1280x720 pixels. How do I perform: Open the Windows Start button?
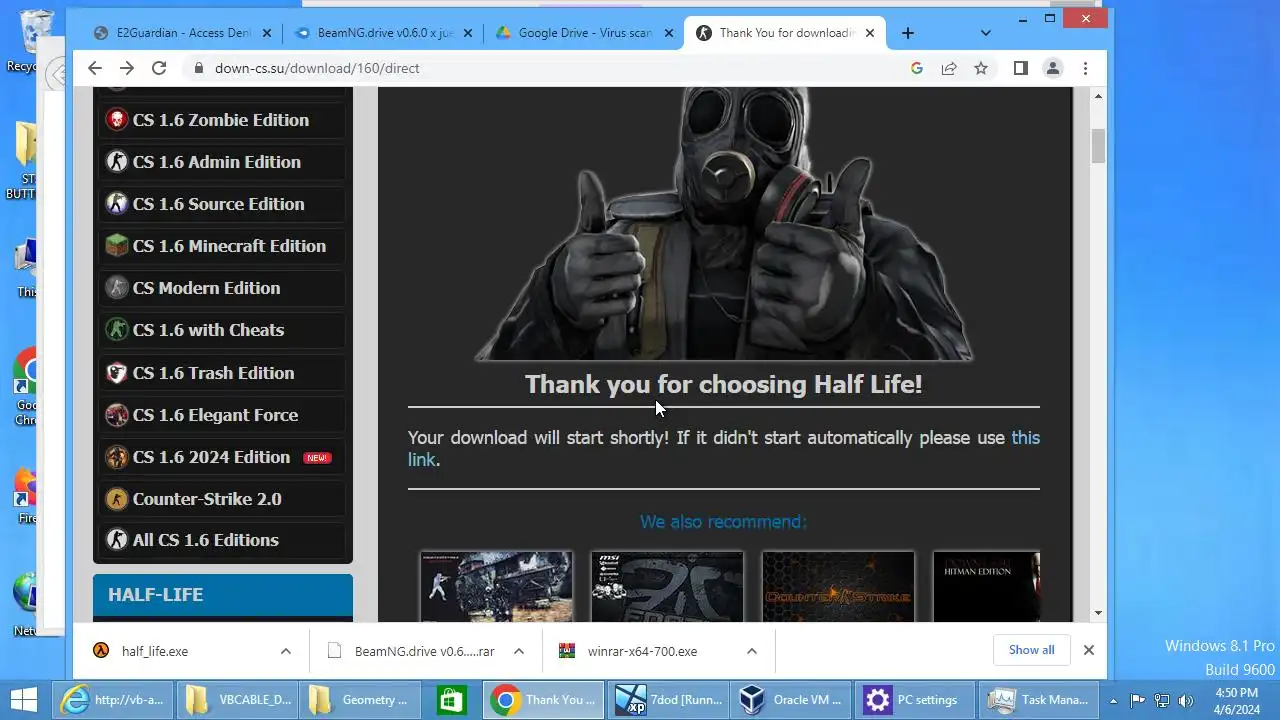tap(22, 699)
